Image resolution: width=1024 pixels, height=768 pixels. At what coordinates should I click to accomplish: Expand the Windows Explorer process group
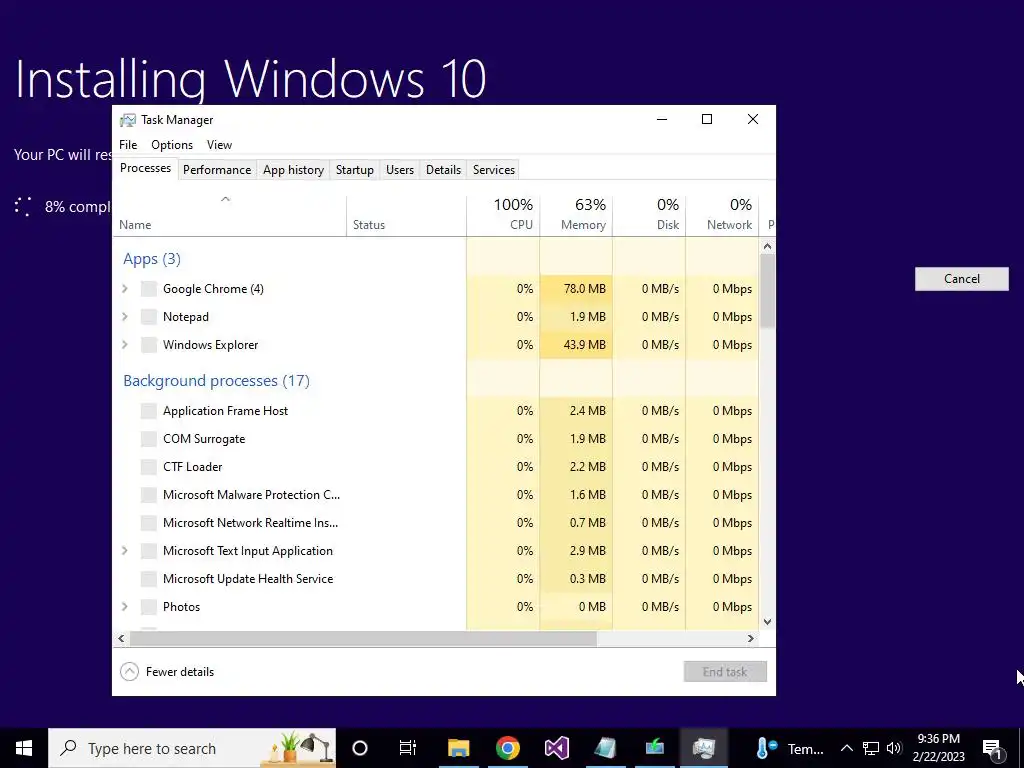(x=125, y=345)
